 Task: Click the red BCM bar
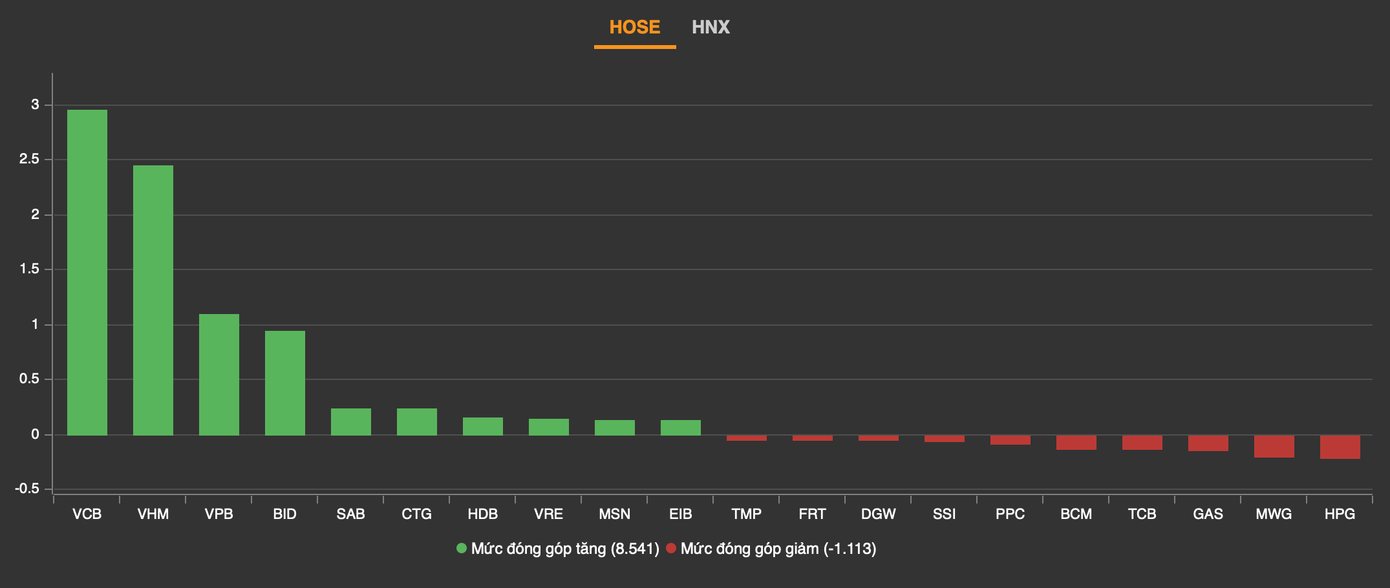1076,442
